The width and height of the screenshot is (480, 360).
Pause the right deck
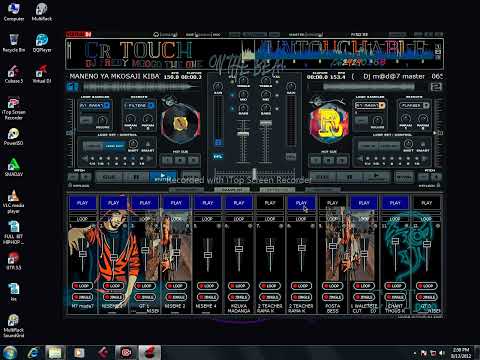pos(349,177)
